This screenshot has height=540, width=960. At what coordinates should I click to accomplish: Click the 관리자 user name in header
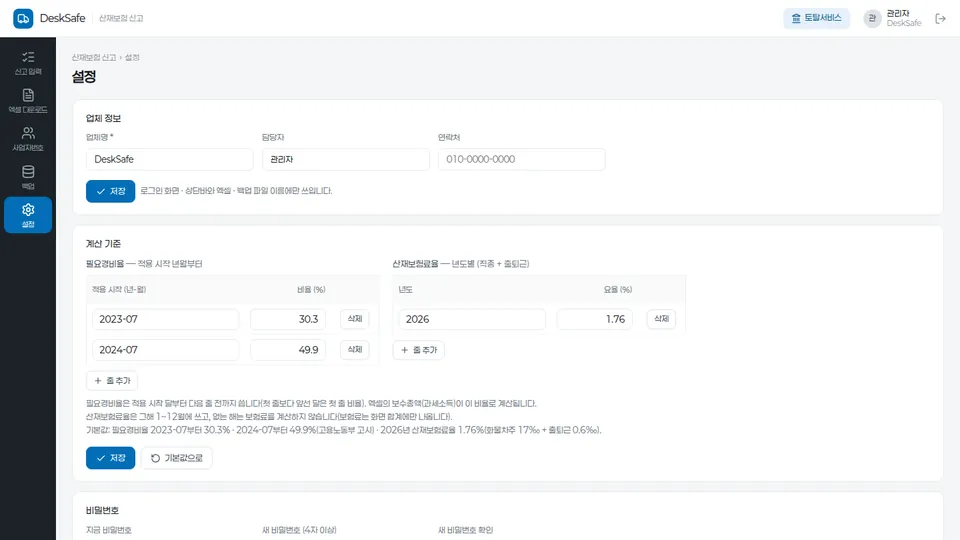point(898,13)
